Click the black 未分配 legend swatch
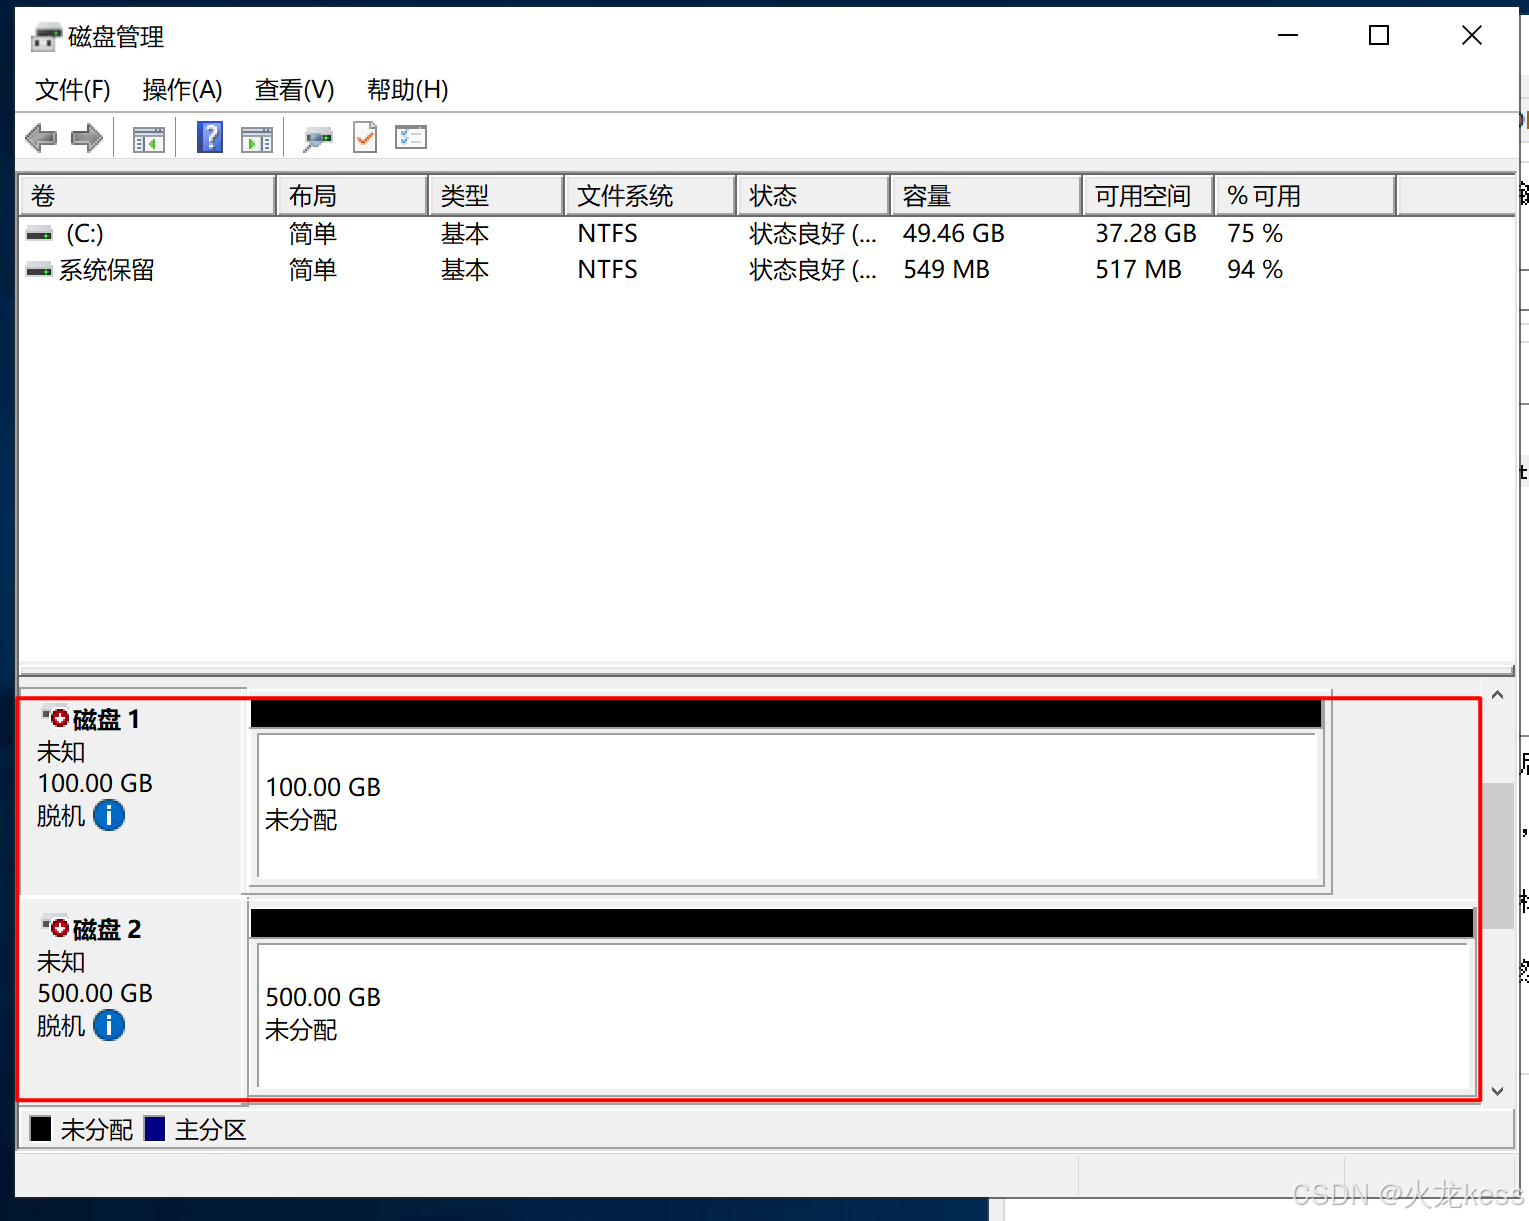This screenshot has width=1529, height=1221. (41, 1129)
